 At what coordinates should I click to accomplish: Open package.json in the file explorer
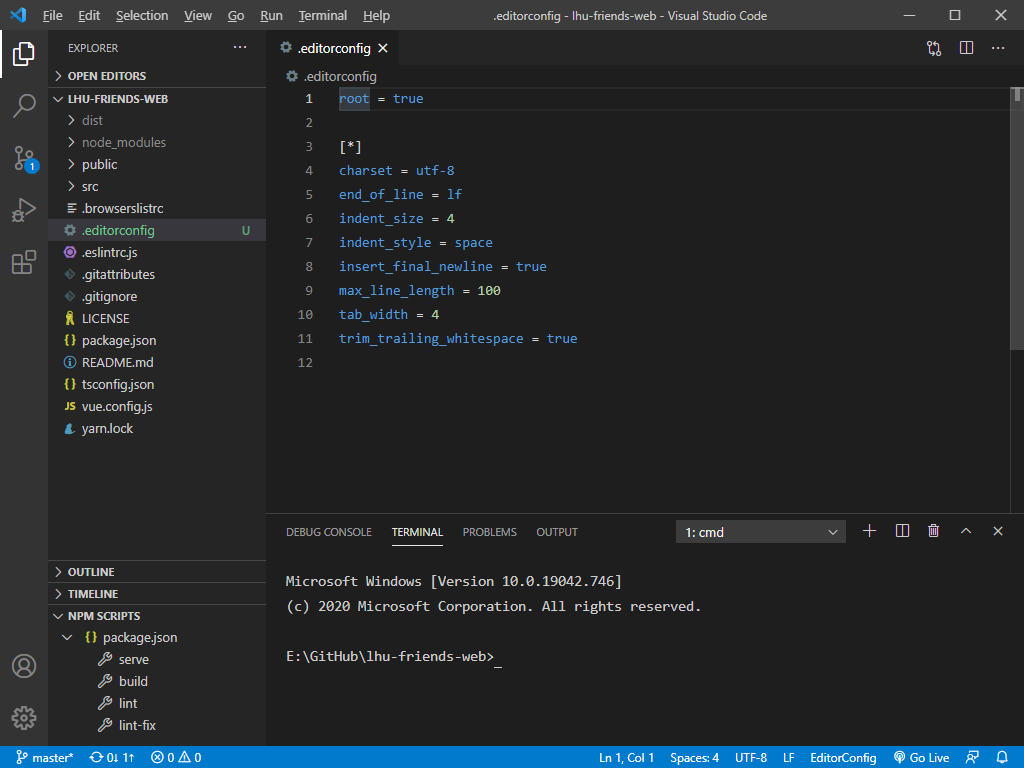pos(118,340)
